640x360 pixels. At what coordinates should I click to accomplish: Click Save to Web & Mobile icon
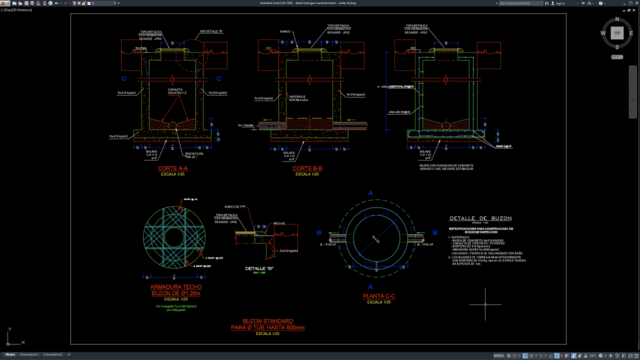44,3
